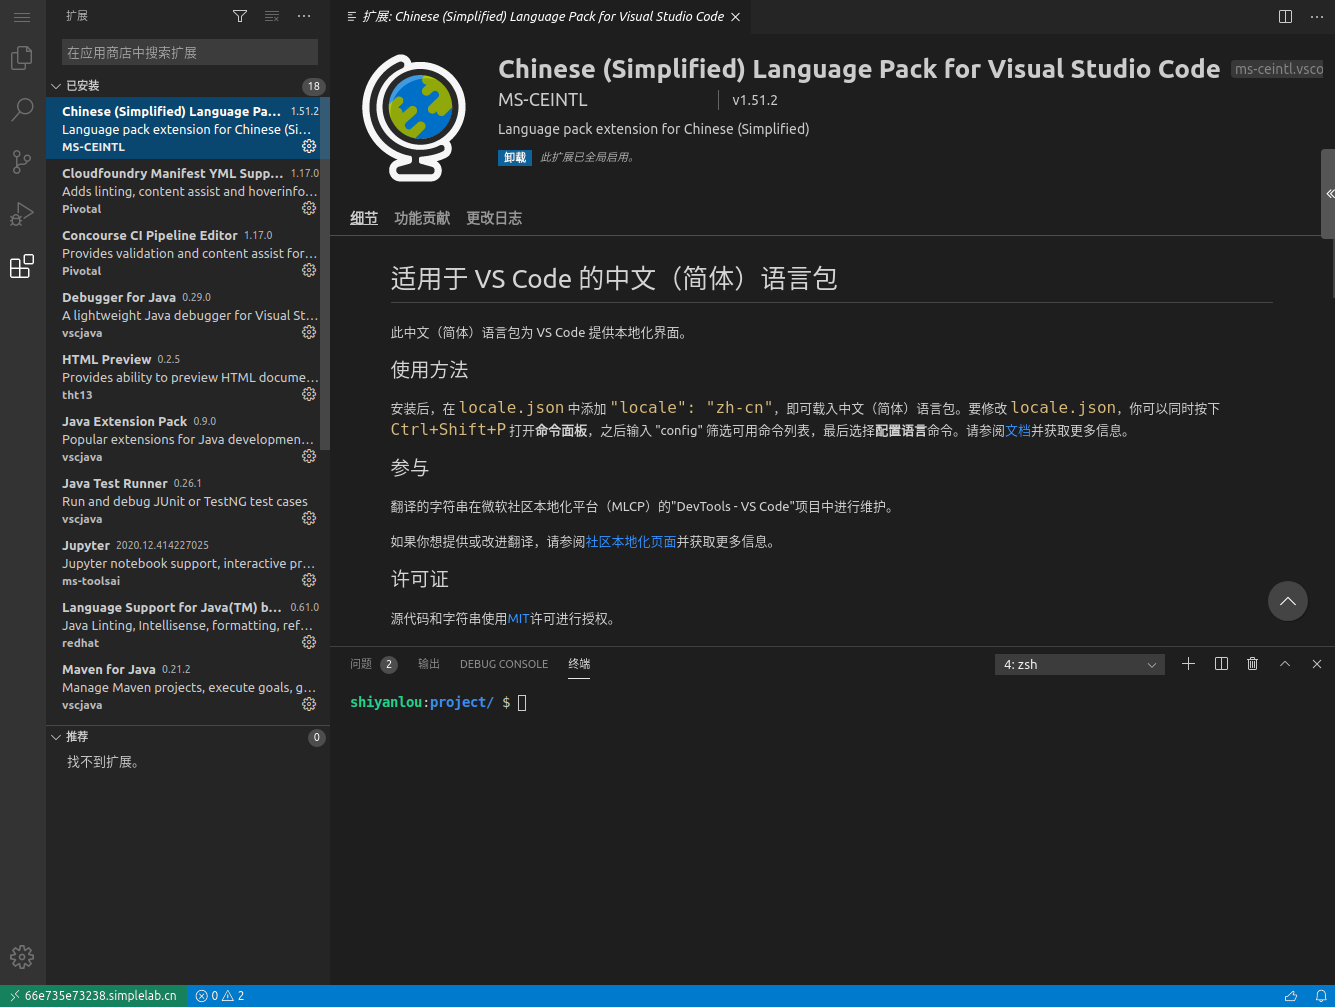The width and height of the screenshot is (1335, 1007).
Task: Click the extensions list scrollbar
Action: [324, 274]
